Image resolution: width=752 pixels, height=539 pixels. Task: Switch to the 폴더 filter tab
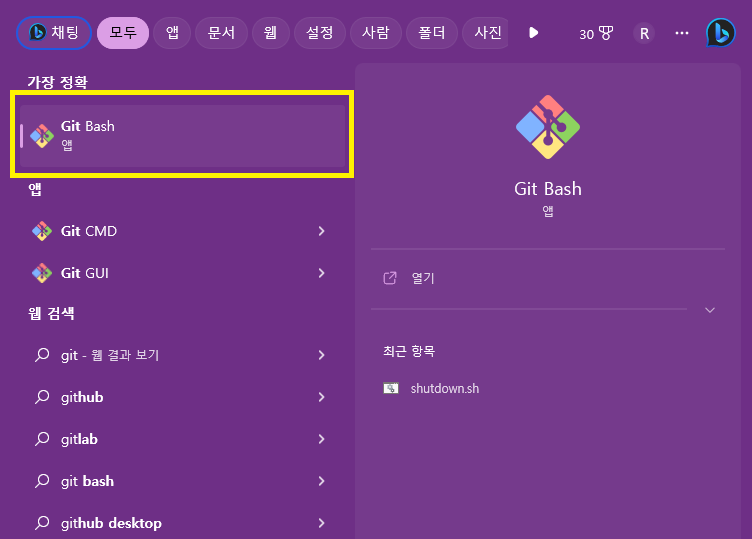[432, 33]
